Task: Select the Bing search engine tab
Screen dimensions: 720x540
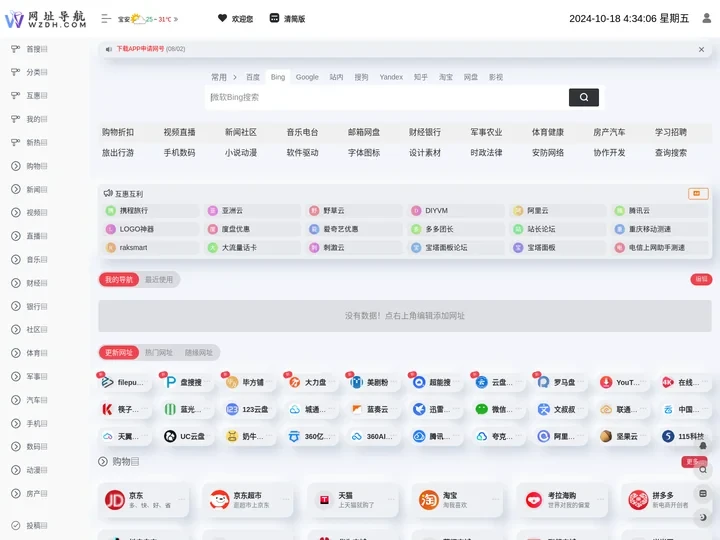Action: 278,77
